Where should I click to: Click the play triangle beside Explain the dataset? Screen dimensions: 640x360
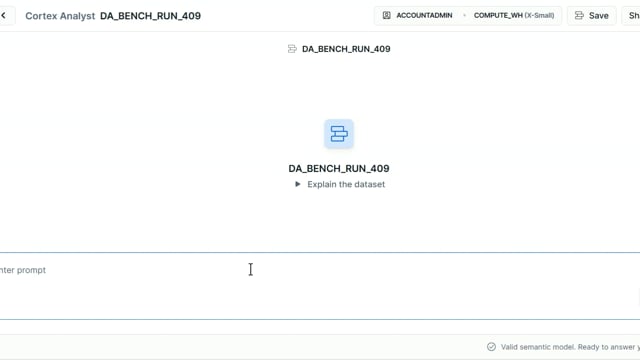[x=298, y=184]
